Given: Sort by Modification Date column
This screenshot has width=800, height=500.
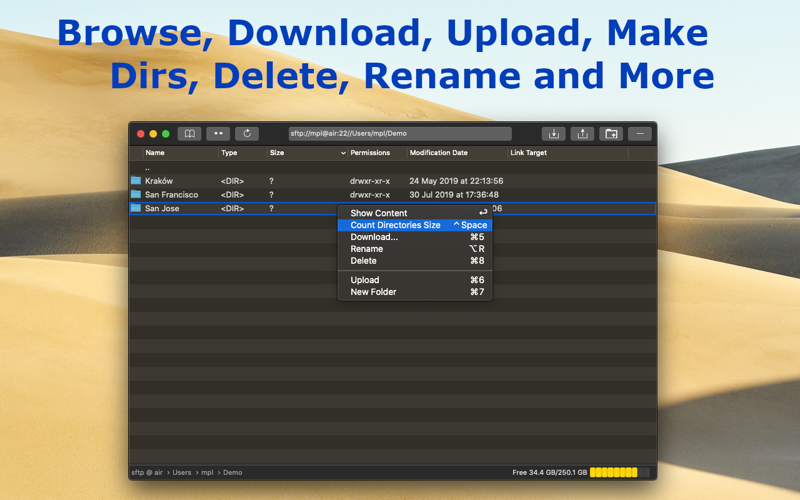Looking at the screenshot, I should click(x=438, y=153).
